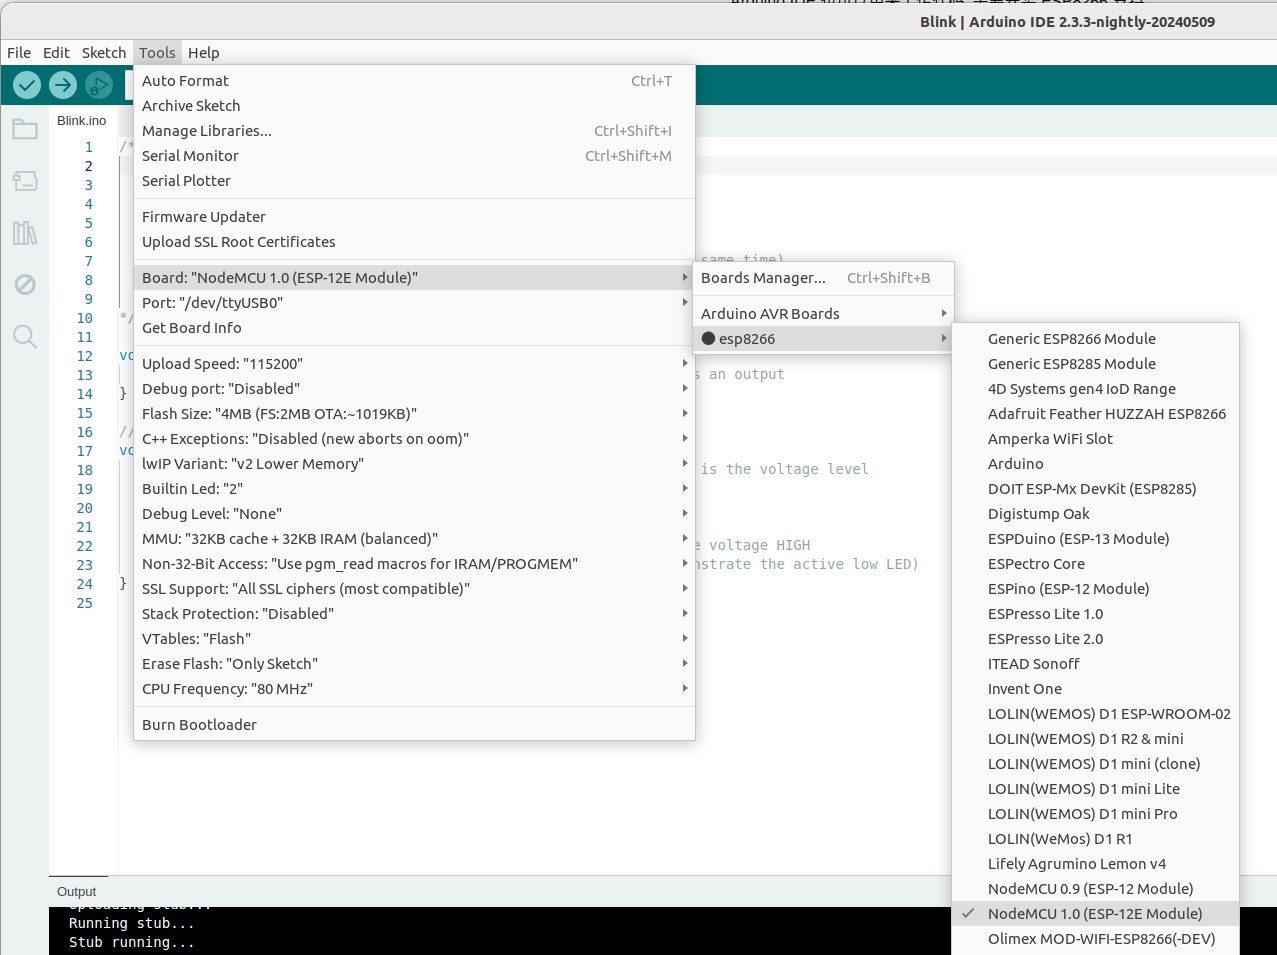Click the Start Debugging toolbar icon

point(98,86)
